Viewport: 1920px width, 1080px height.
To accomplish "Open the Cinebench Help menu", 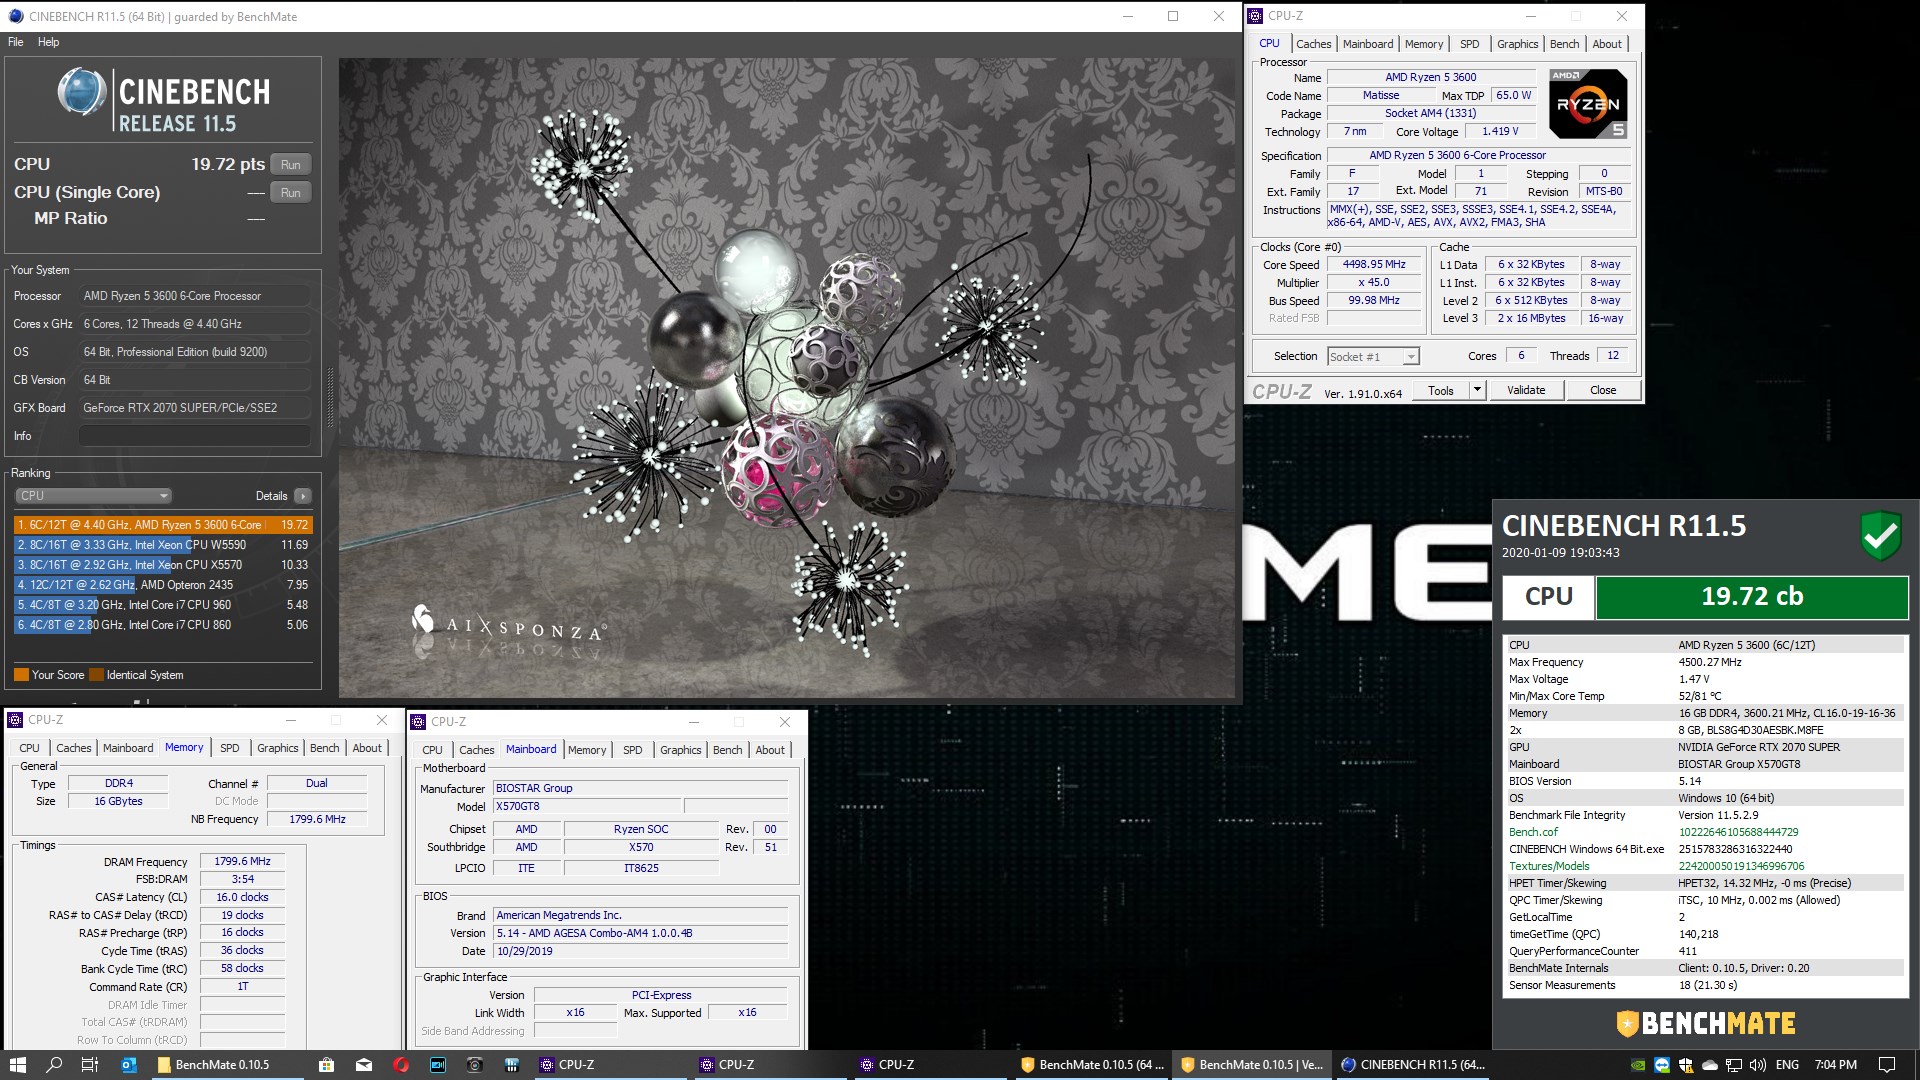I will pyautogui.click(x=48, y=42).
